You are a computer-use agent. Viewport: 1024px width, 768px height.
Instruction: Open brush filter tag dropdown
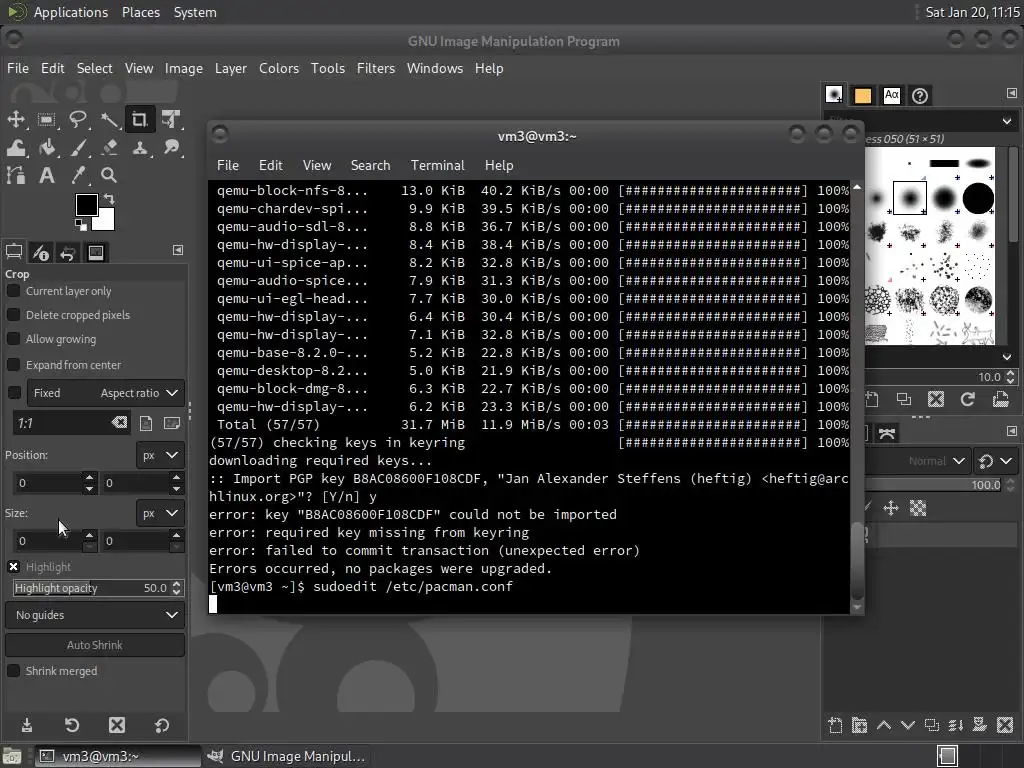tap(1007, 121)
